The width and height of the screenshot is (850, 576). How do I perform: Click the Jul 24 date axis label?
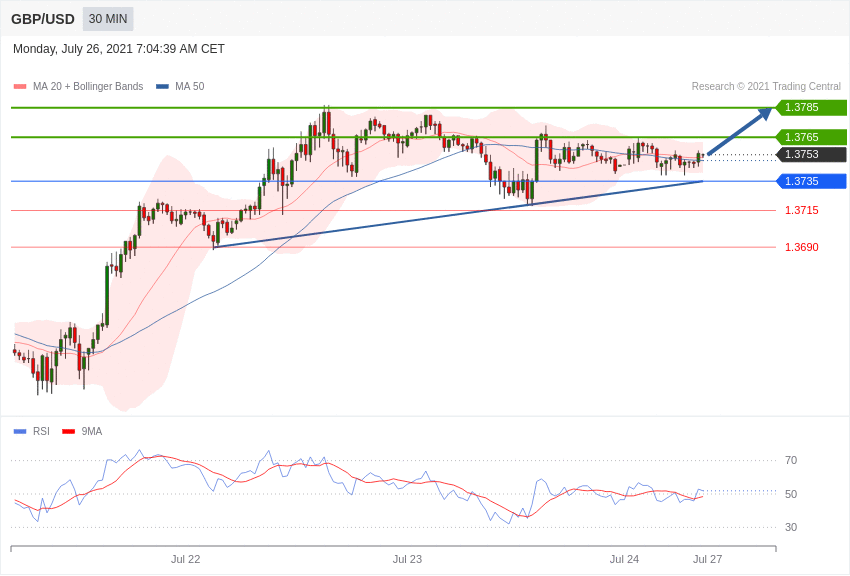(x=624, y=559)
